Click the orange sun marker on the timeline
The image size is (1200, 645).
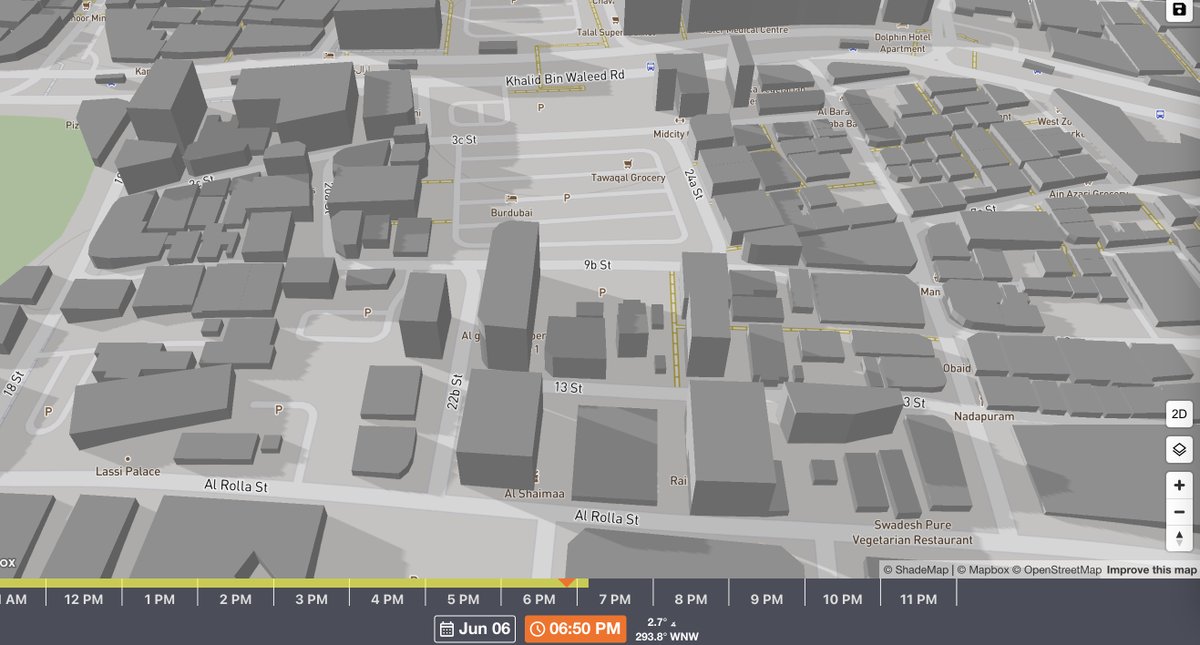(566, 580)
